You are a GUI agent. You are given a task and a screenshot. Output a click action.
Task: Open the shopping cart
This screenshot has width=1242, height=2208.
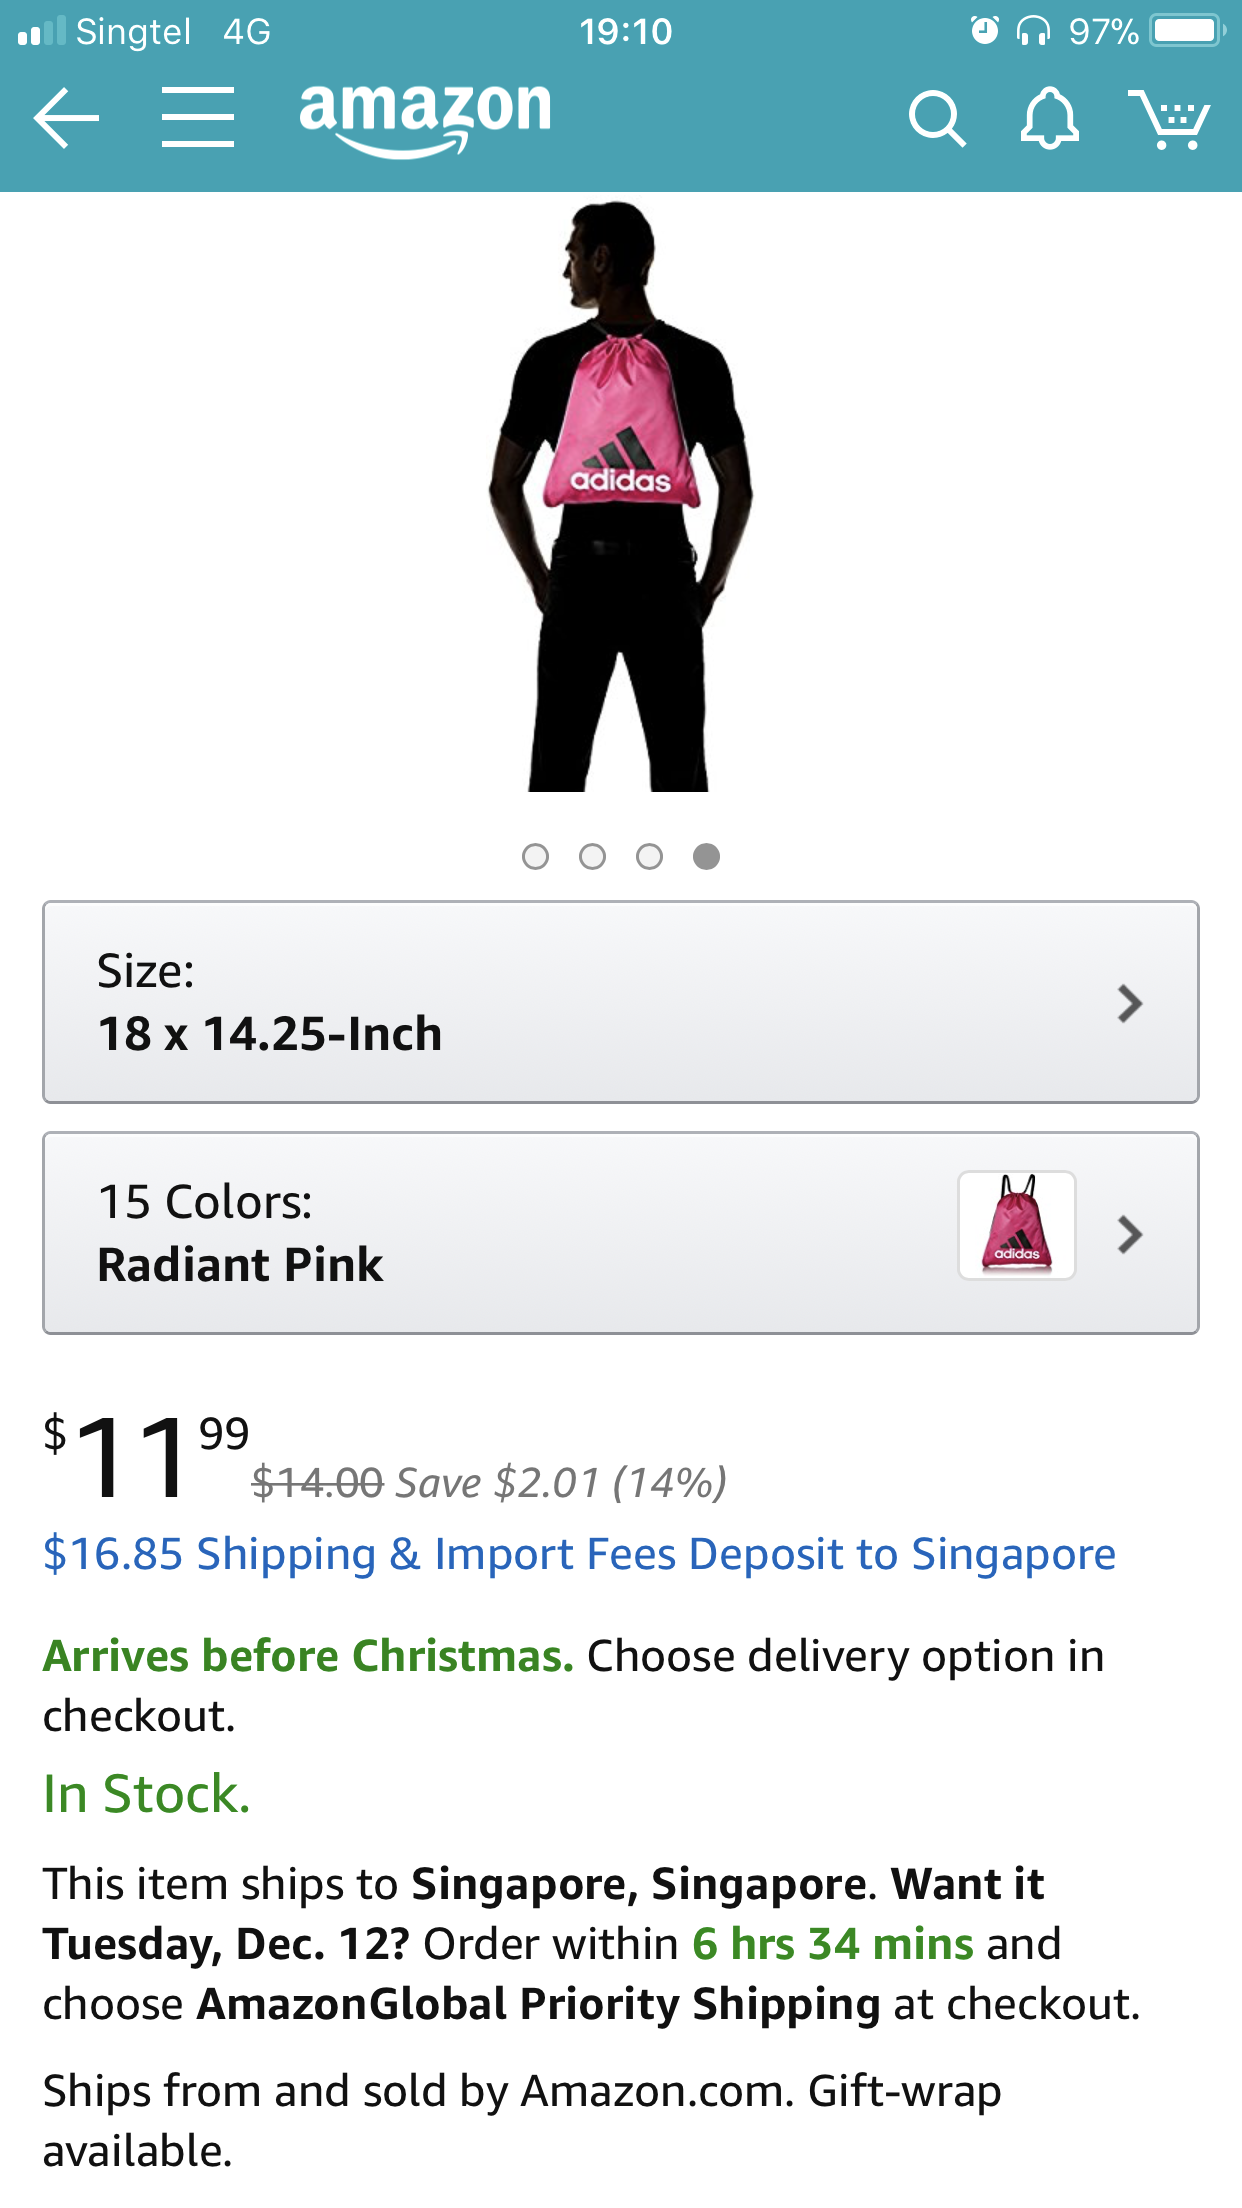(1169, 119)
